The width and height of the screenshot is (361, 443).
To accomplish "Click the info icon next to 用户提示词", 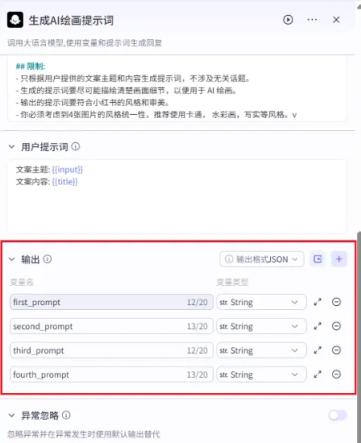I will pyautogui.click(x=76, y=146).
